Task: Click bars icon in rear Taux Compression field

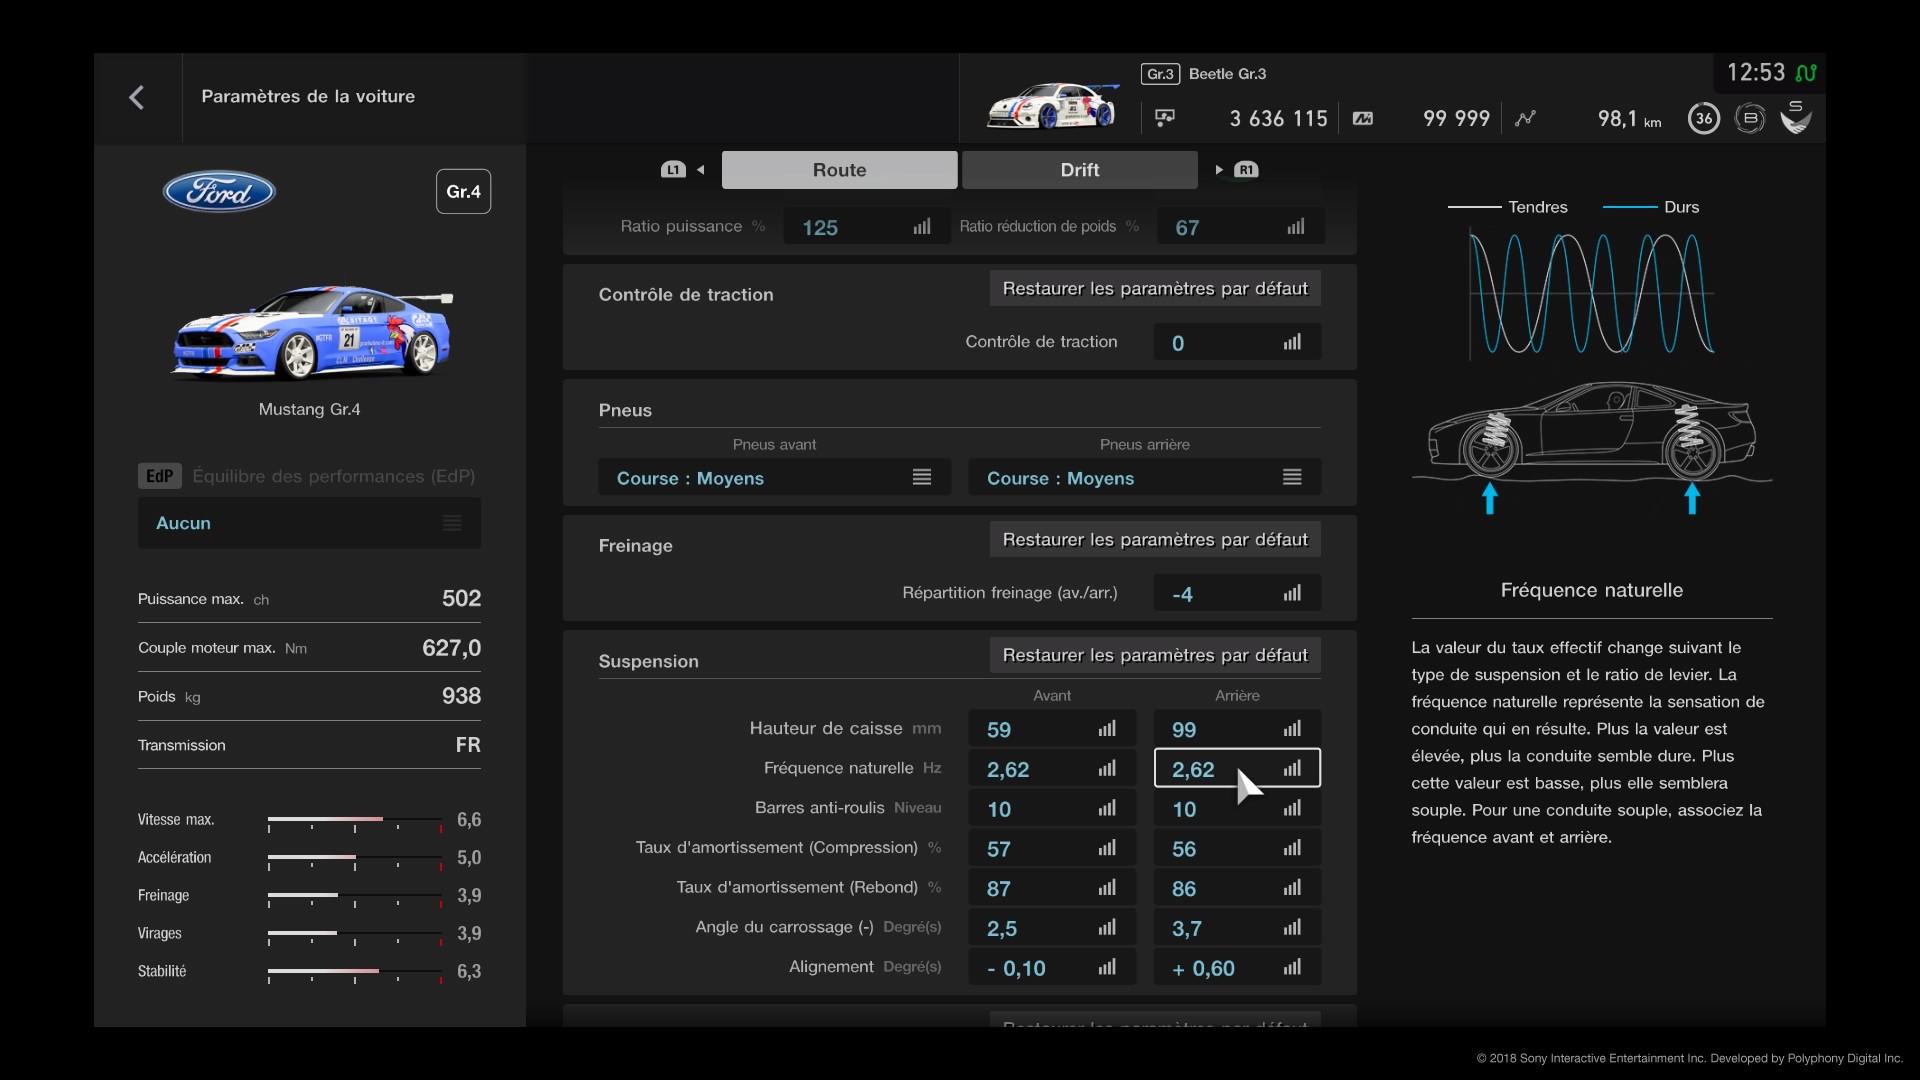Action: pyautogui.click(x=1293, y=848)
